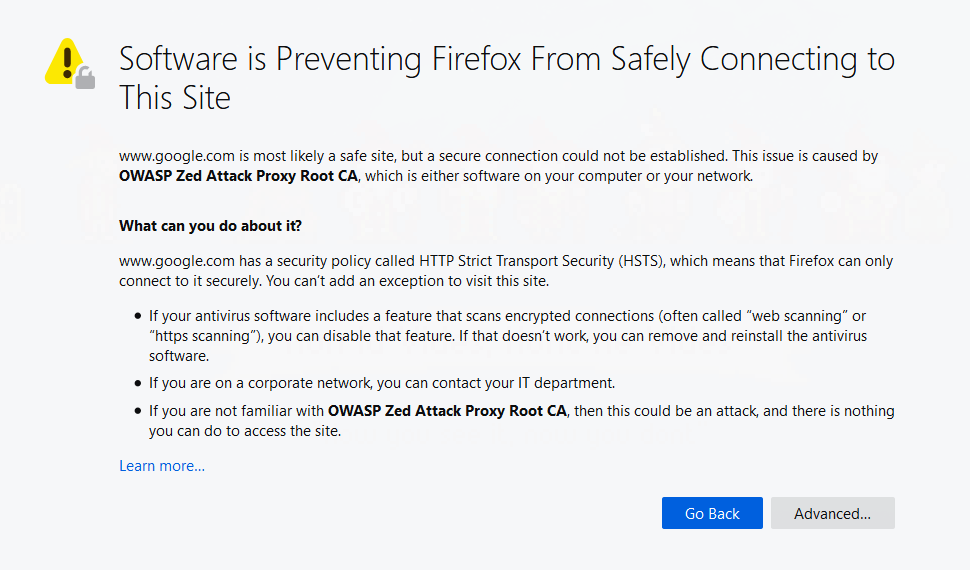
Task: Click bullet dot beside the corporate network item
Action: (137, 383)
